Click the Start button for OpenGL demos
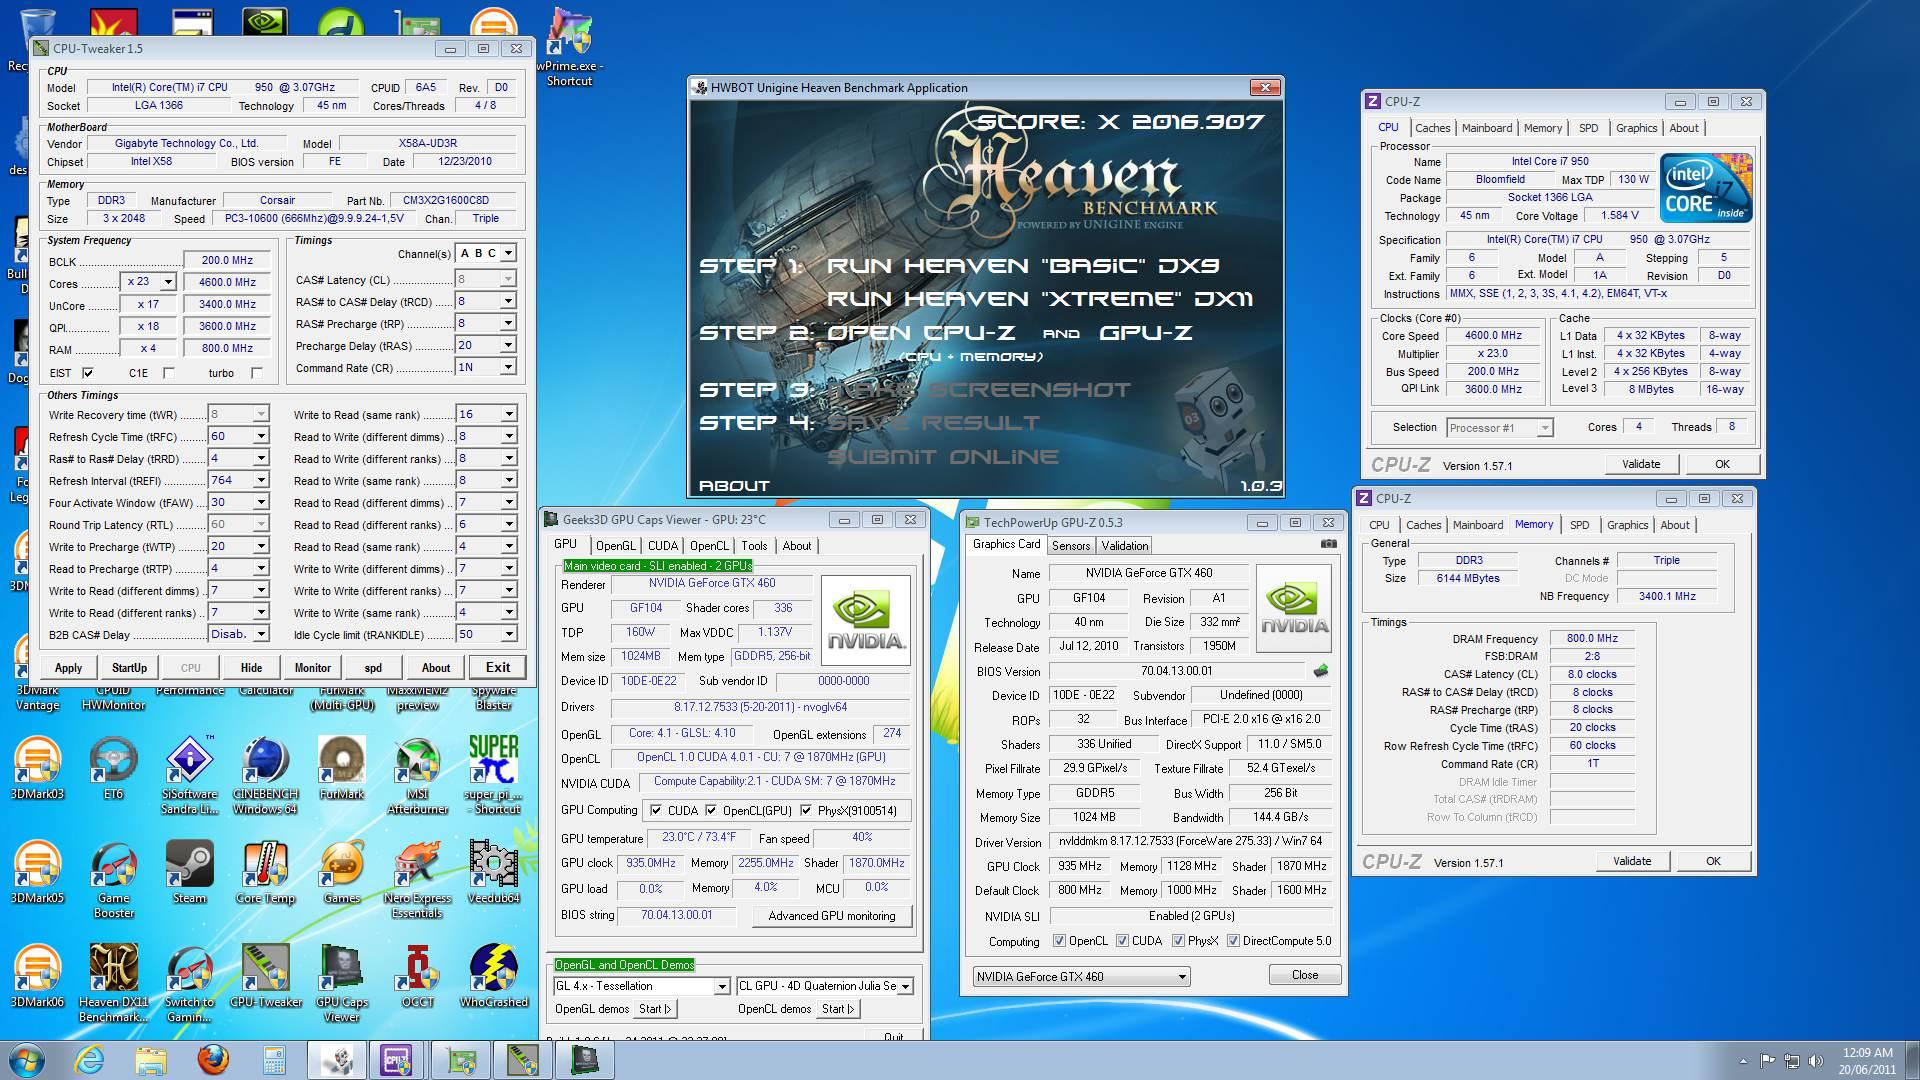Viewport: 1920px width, 1080px height. point(654,1009)
